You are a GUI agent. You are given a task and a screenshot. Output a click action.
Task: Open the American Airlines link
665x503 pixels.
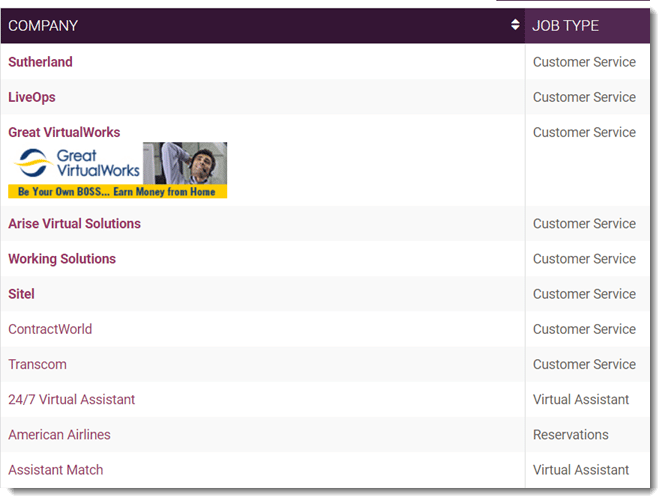(59, 435)
